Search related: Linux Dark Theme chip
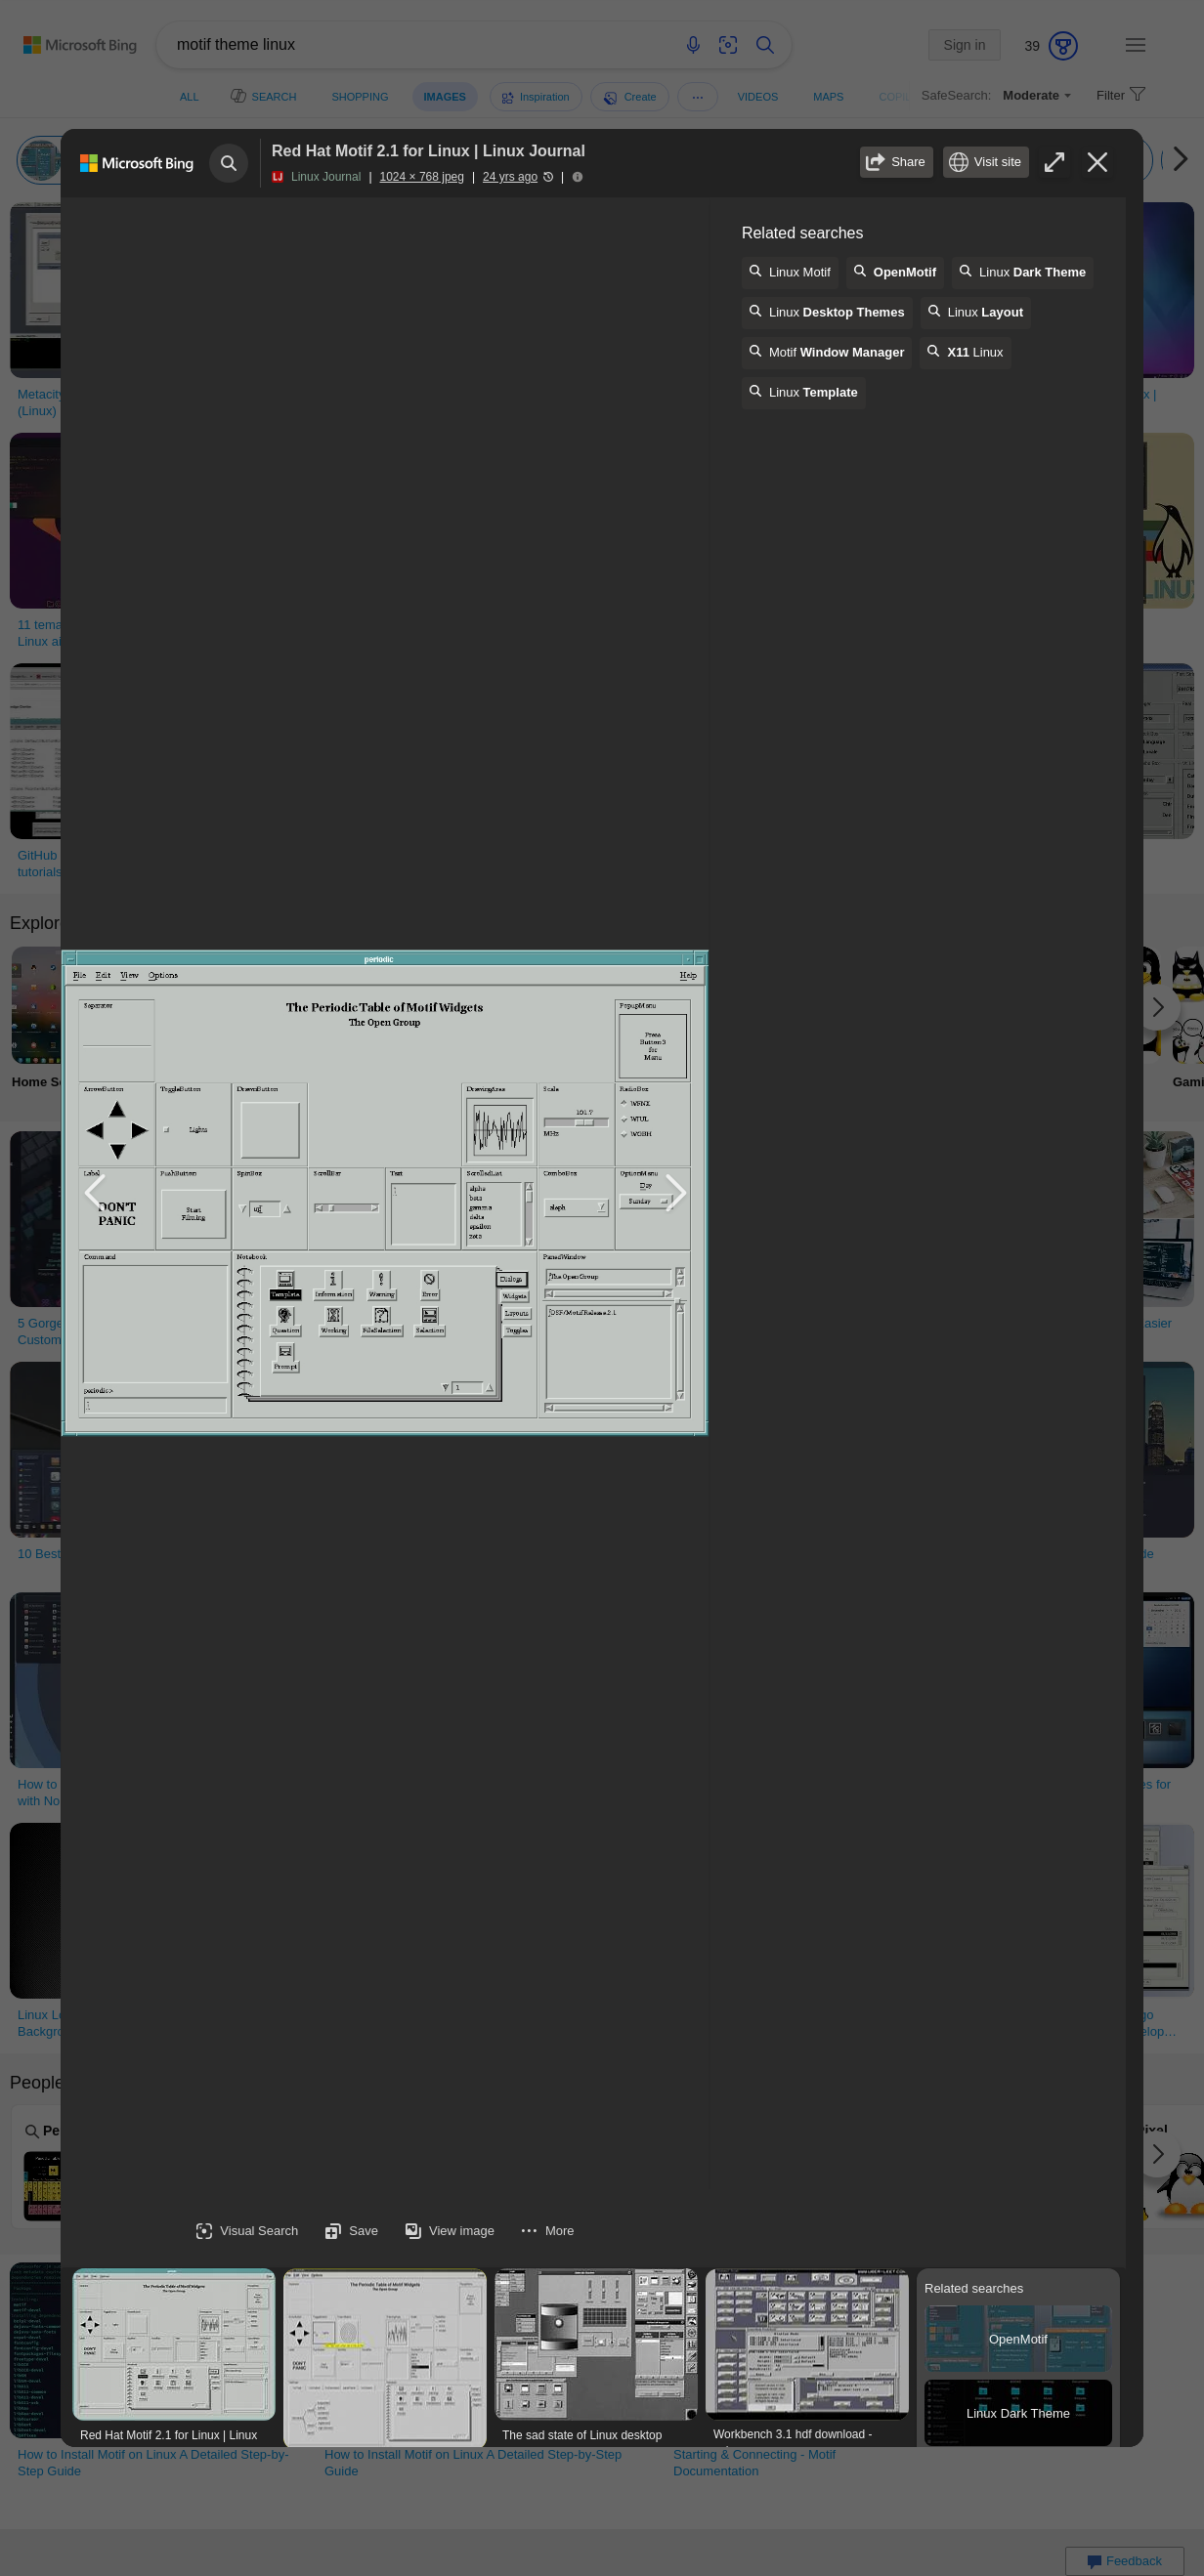 pos(1021,272)
